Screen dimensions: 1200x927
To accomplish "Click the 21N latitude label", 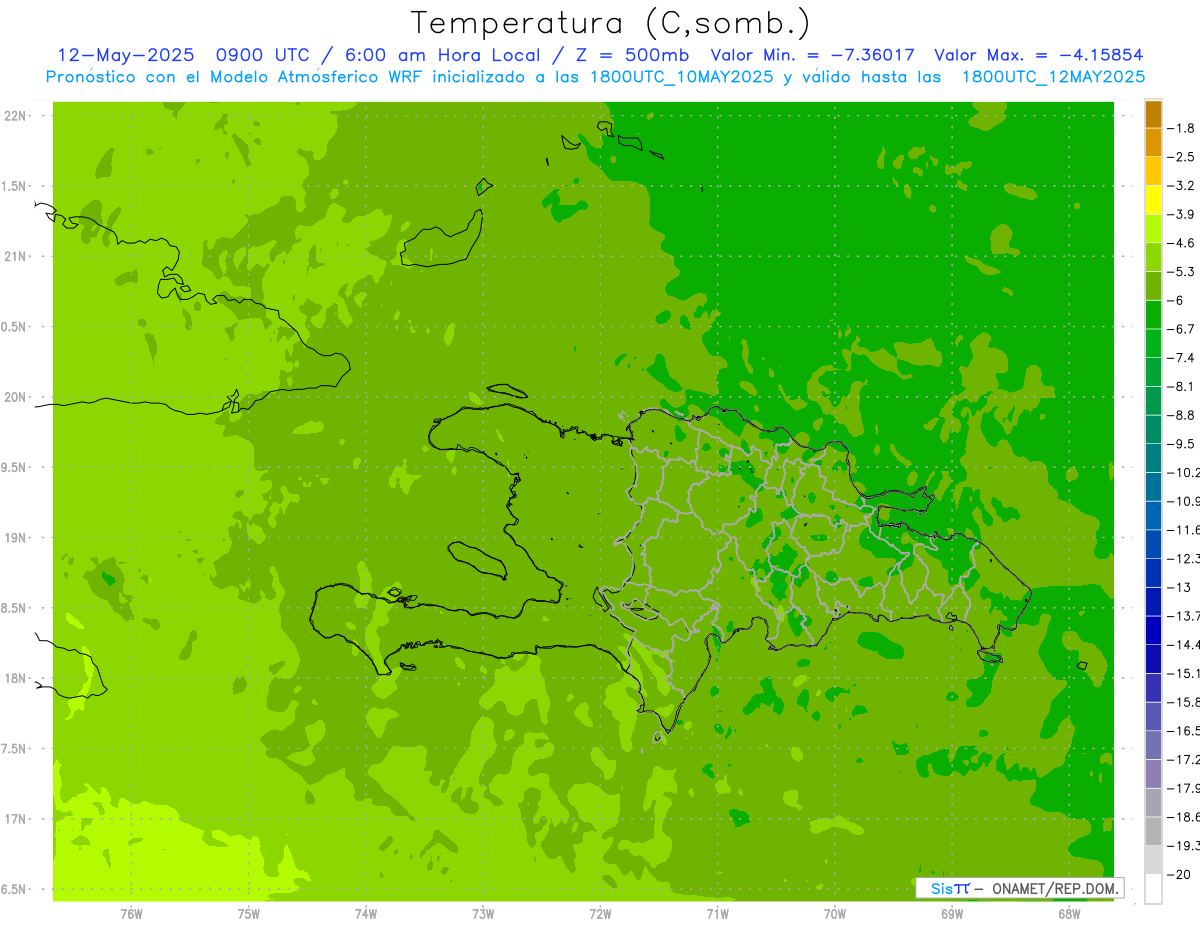I will (x=15, y=256).
